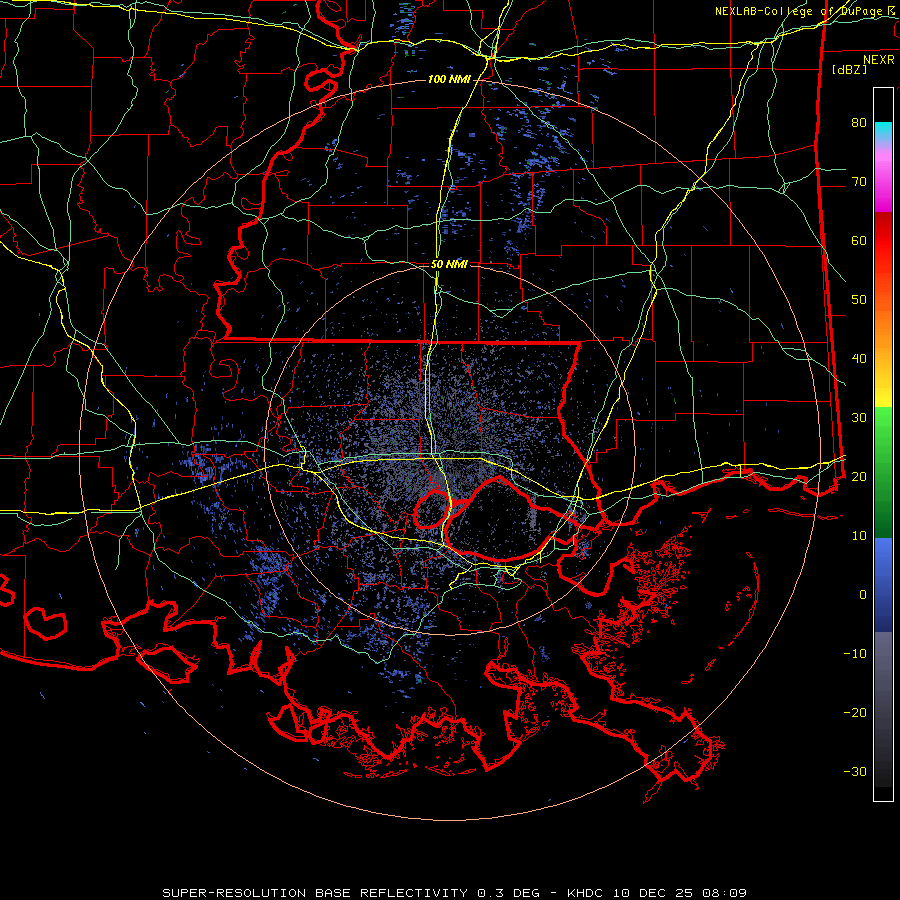900x900 pixels.
Task: Click the "40" dBZ scale value
Action: point(859,359)
